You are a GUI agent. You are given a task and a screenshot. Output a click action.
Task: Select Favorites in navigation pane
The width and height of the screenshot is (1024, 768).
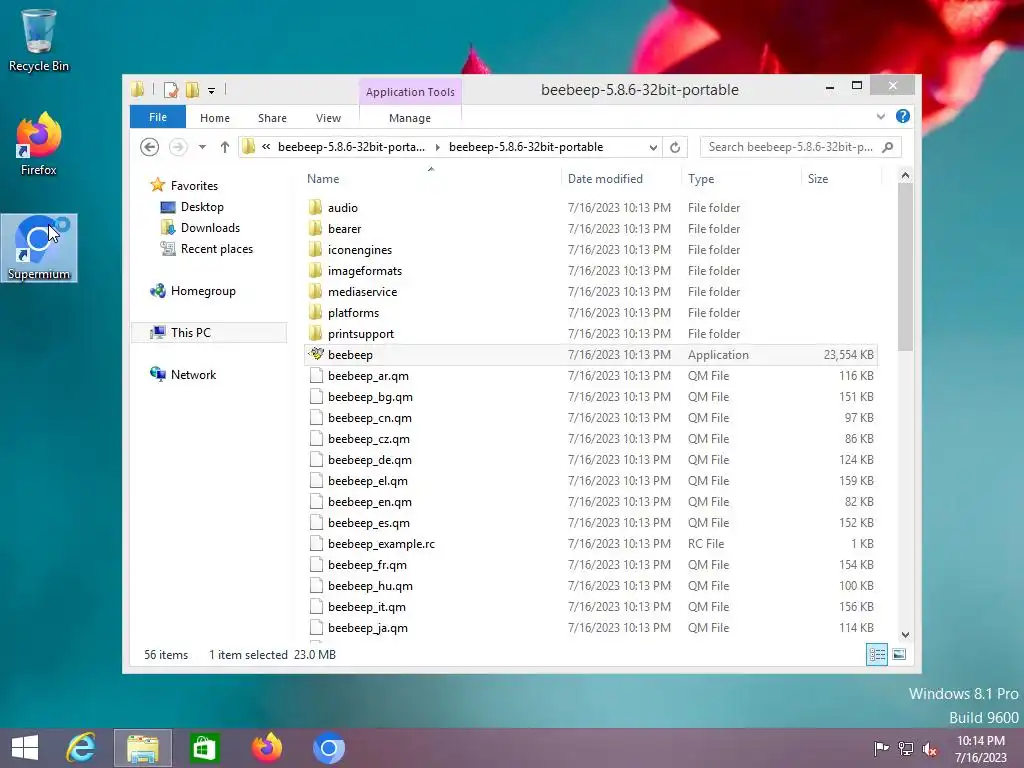click(x=194, y=185)
